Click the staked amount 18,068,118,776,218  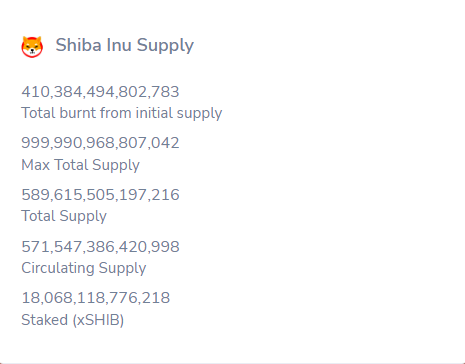pyautogui.click(x=96, y=298)
